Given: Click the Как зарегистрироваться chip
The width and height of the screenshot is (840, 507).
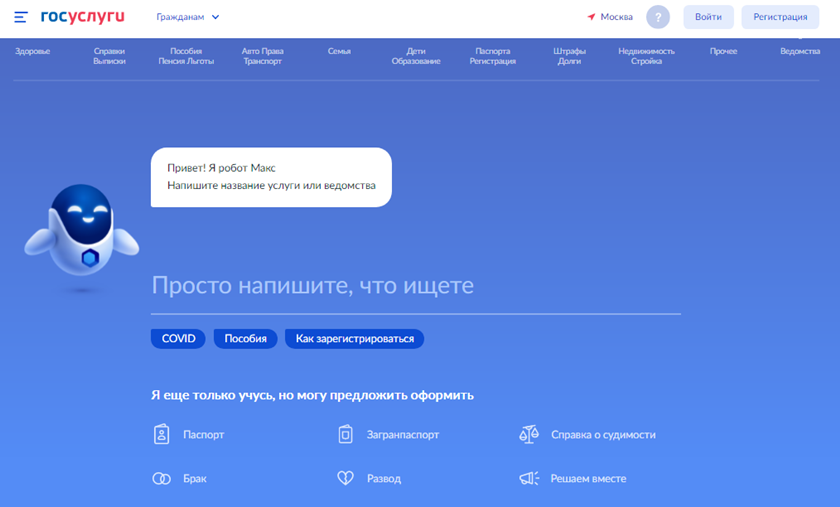Looking at the screenshot, I should [x=354, y=339].
